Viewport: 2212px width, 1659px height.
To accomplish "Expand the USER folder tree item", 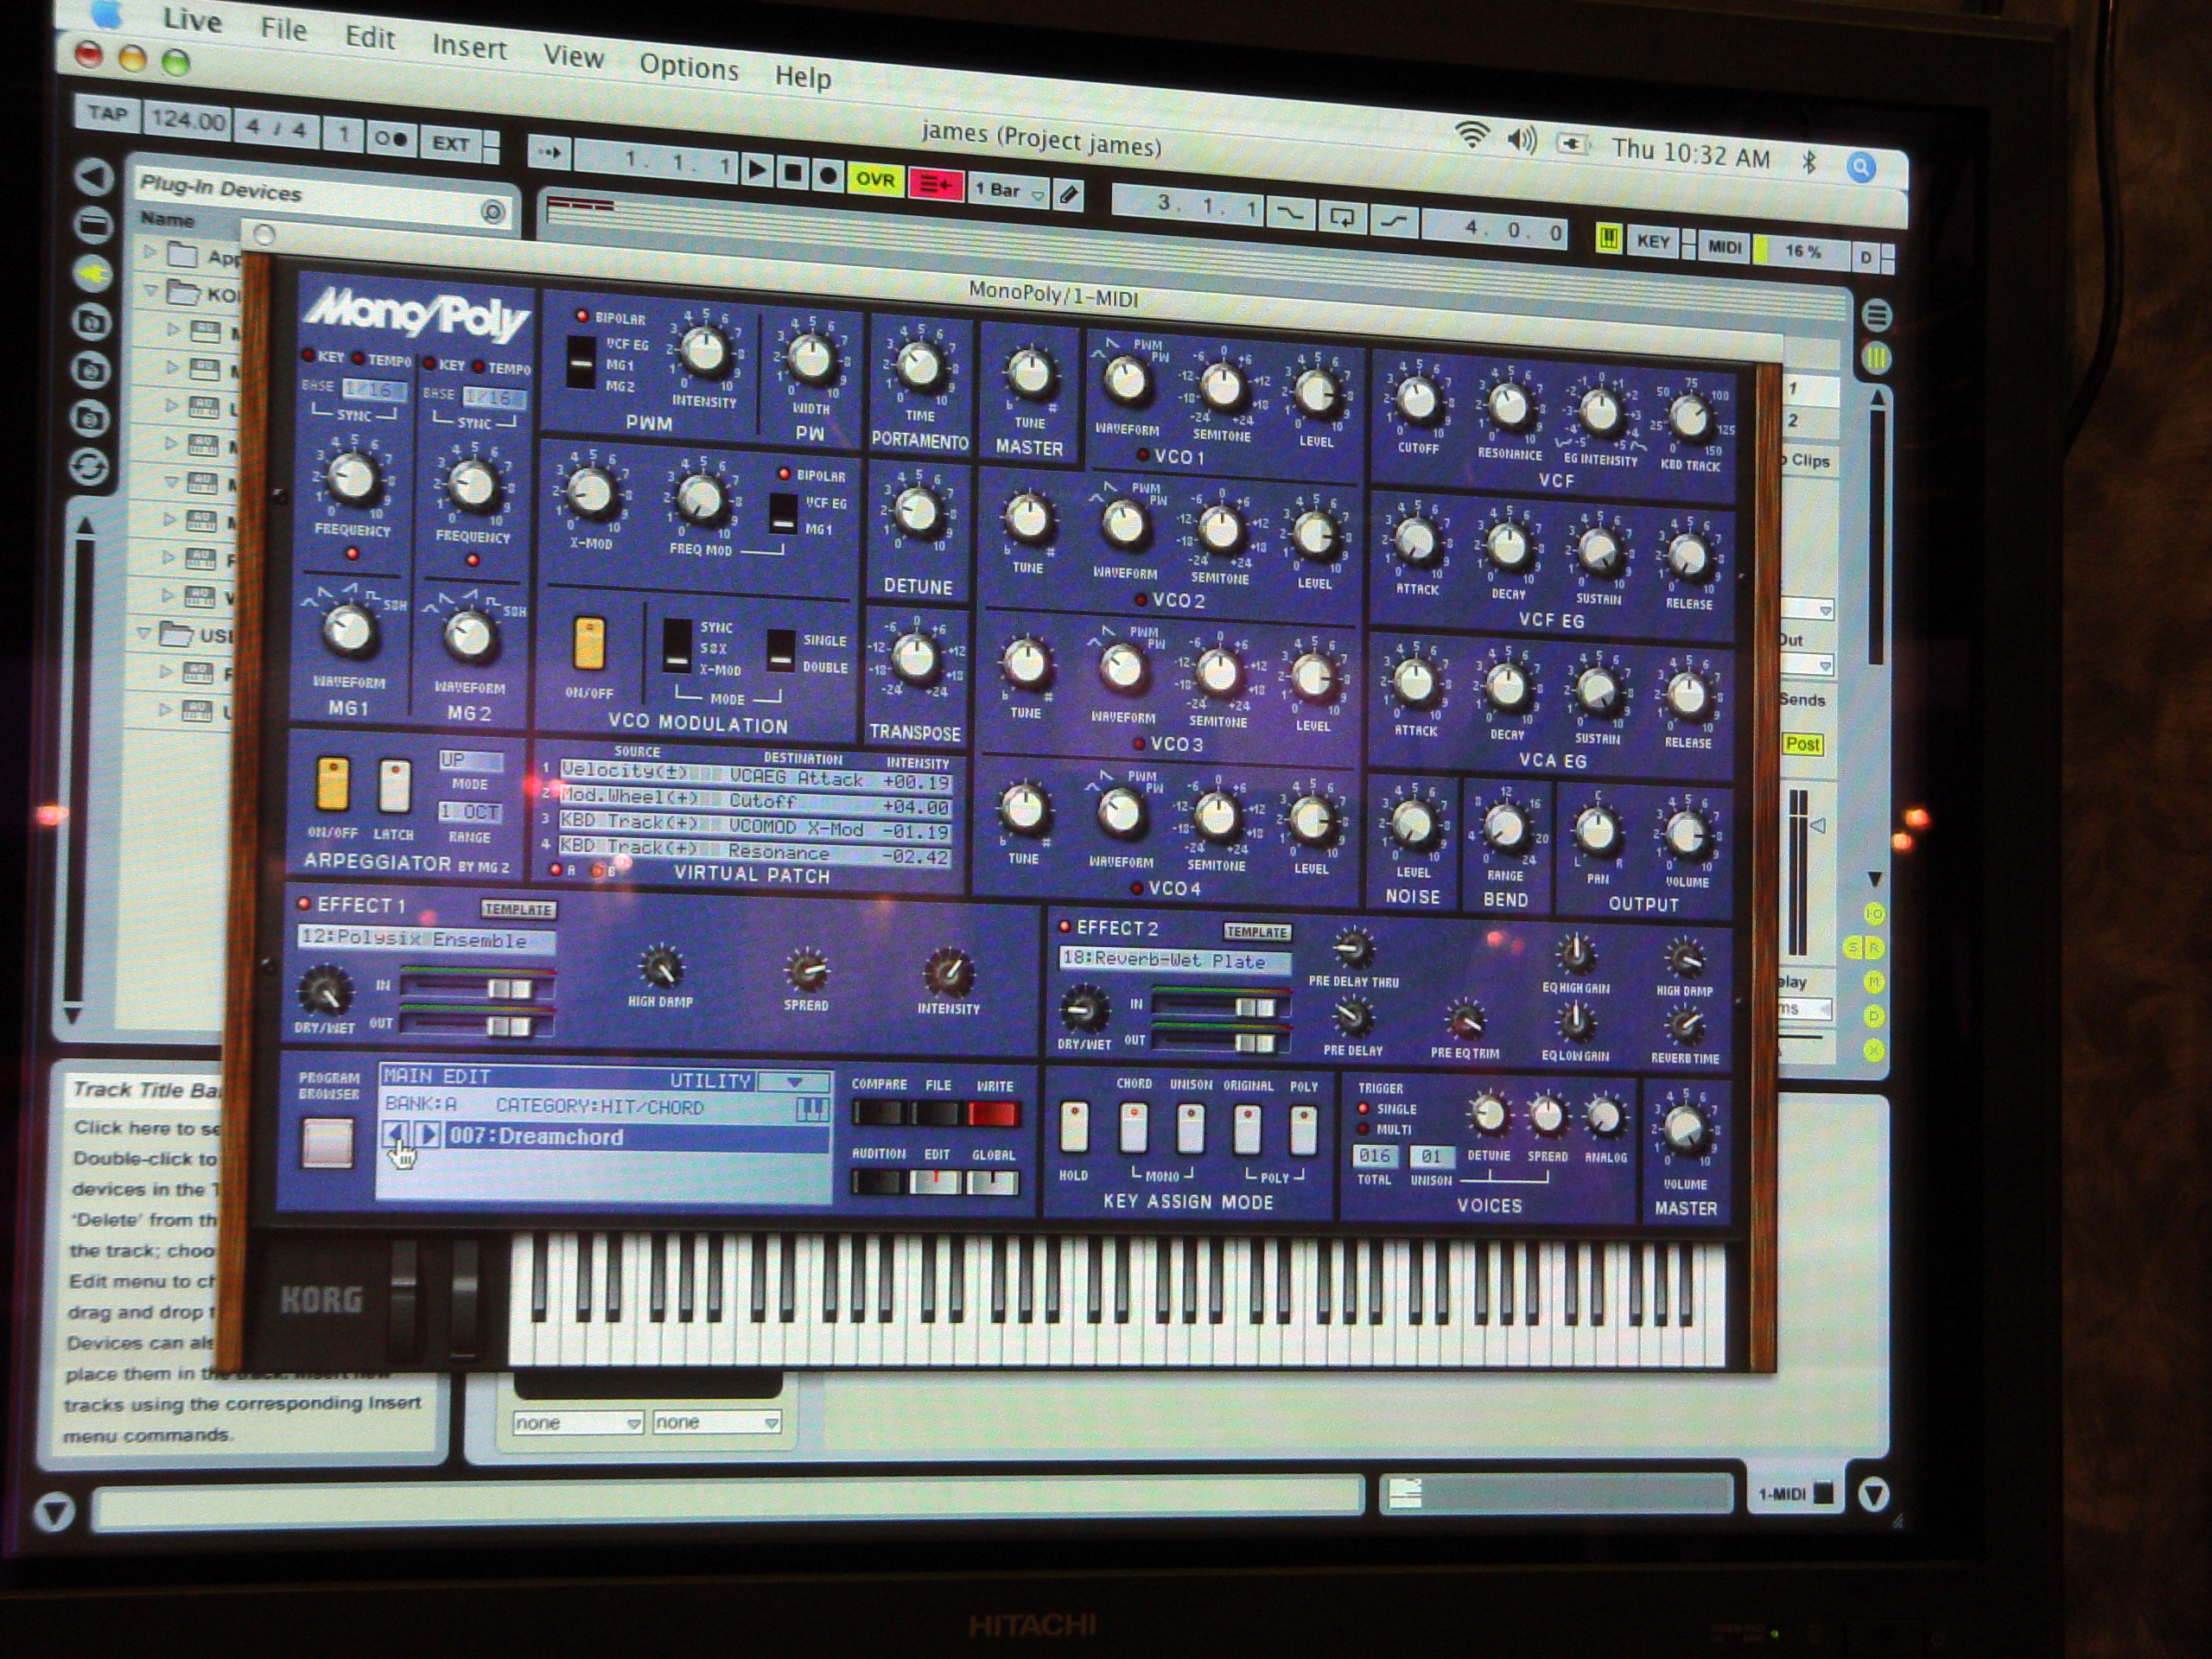I will 144,633.
